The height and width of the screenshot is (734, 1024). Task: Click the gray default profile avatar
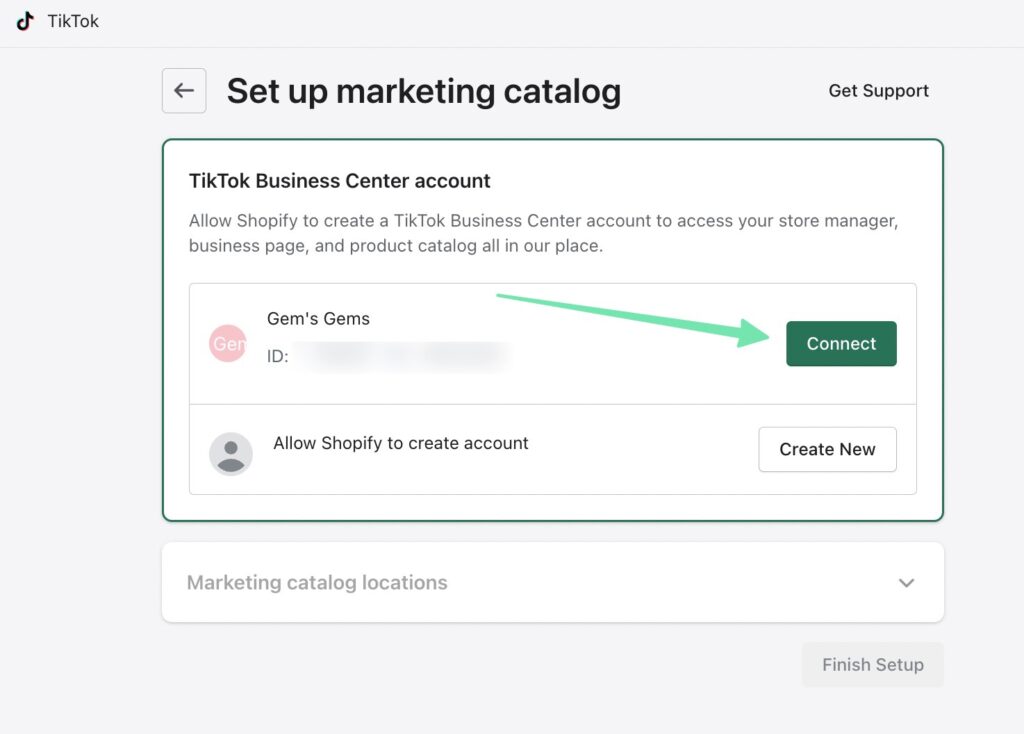(231, 454)
